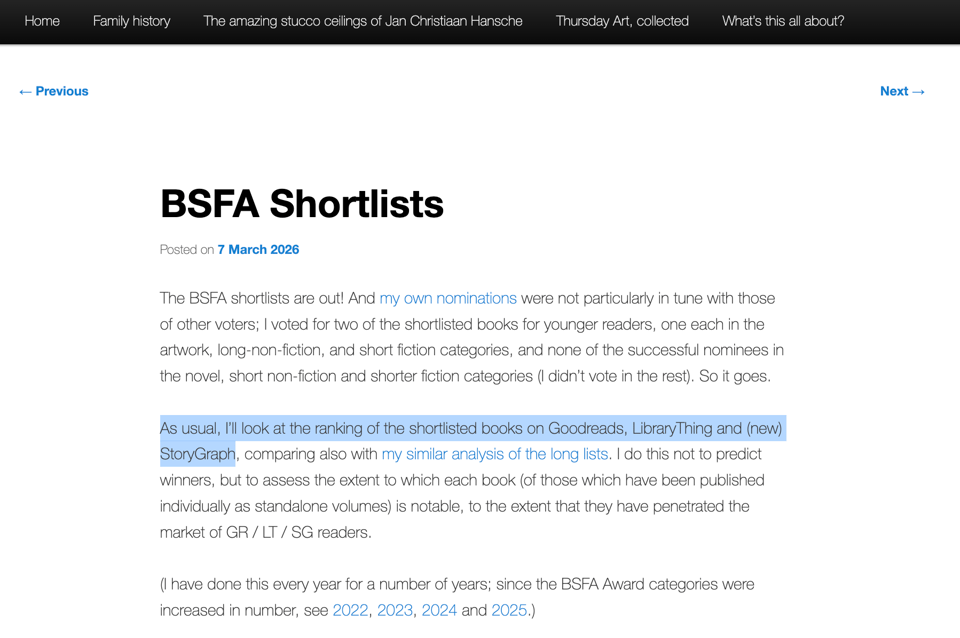Open the 2025 BSFA analysis link
Screen dimensions: 960x638
(509, 609)
